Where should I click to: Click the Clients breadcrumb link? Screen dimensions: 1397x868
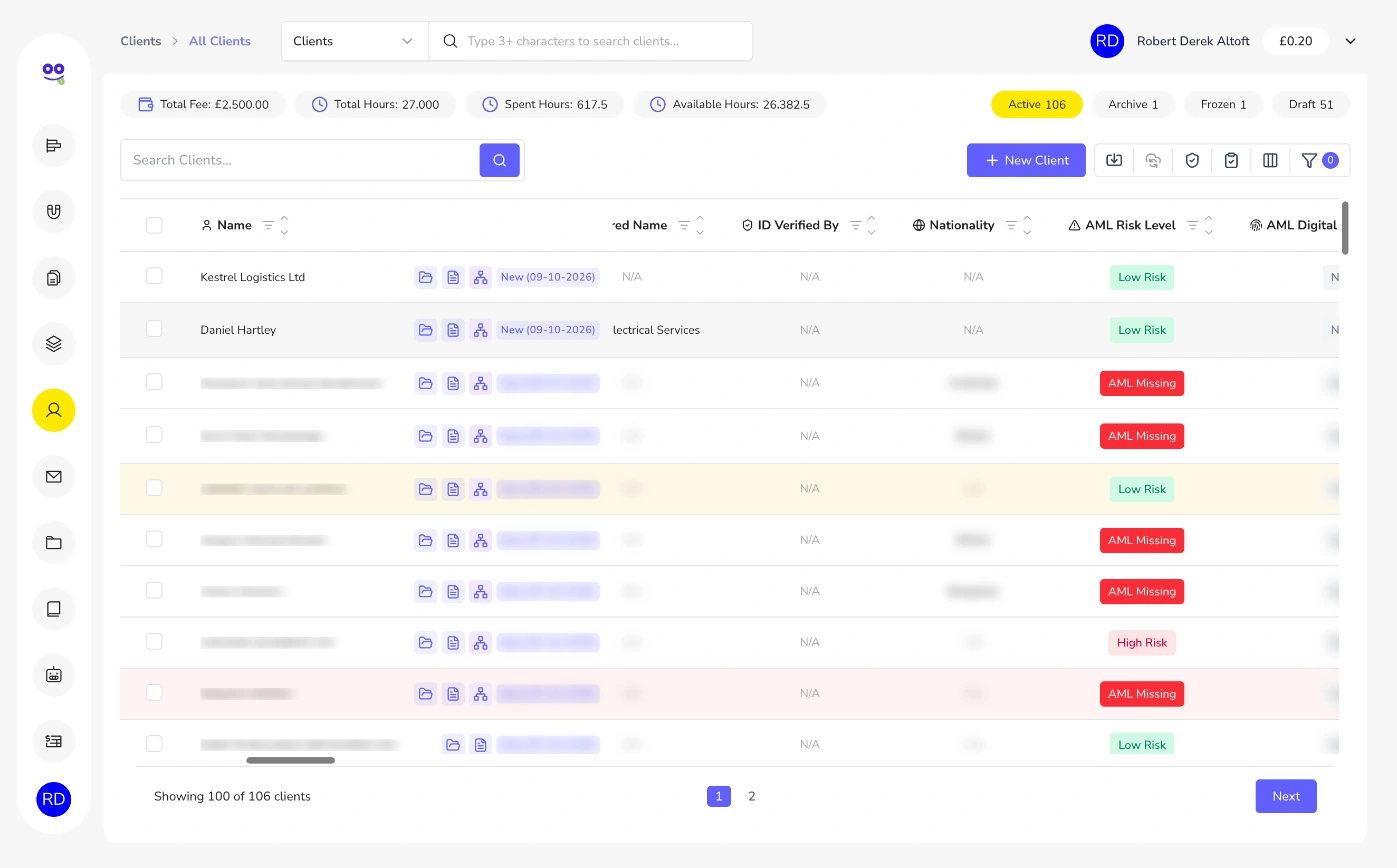point(141,41)
